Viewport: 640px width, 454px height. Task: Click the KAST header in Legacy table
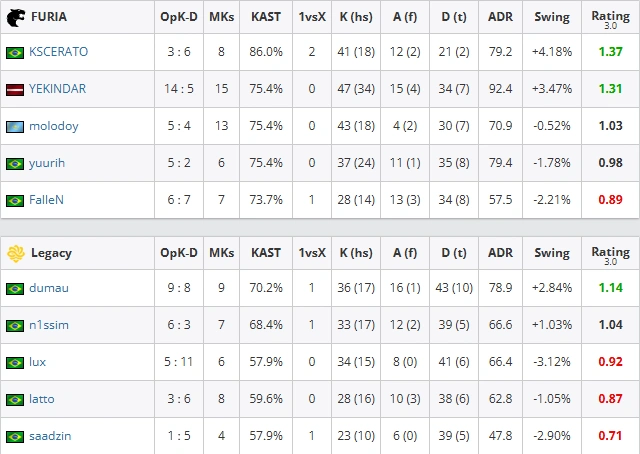tap(266, 253)
